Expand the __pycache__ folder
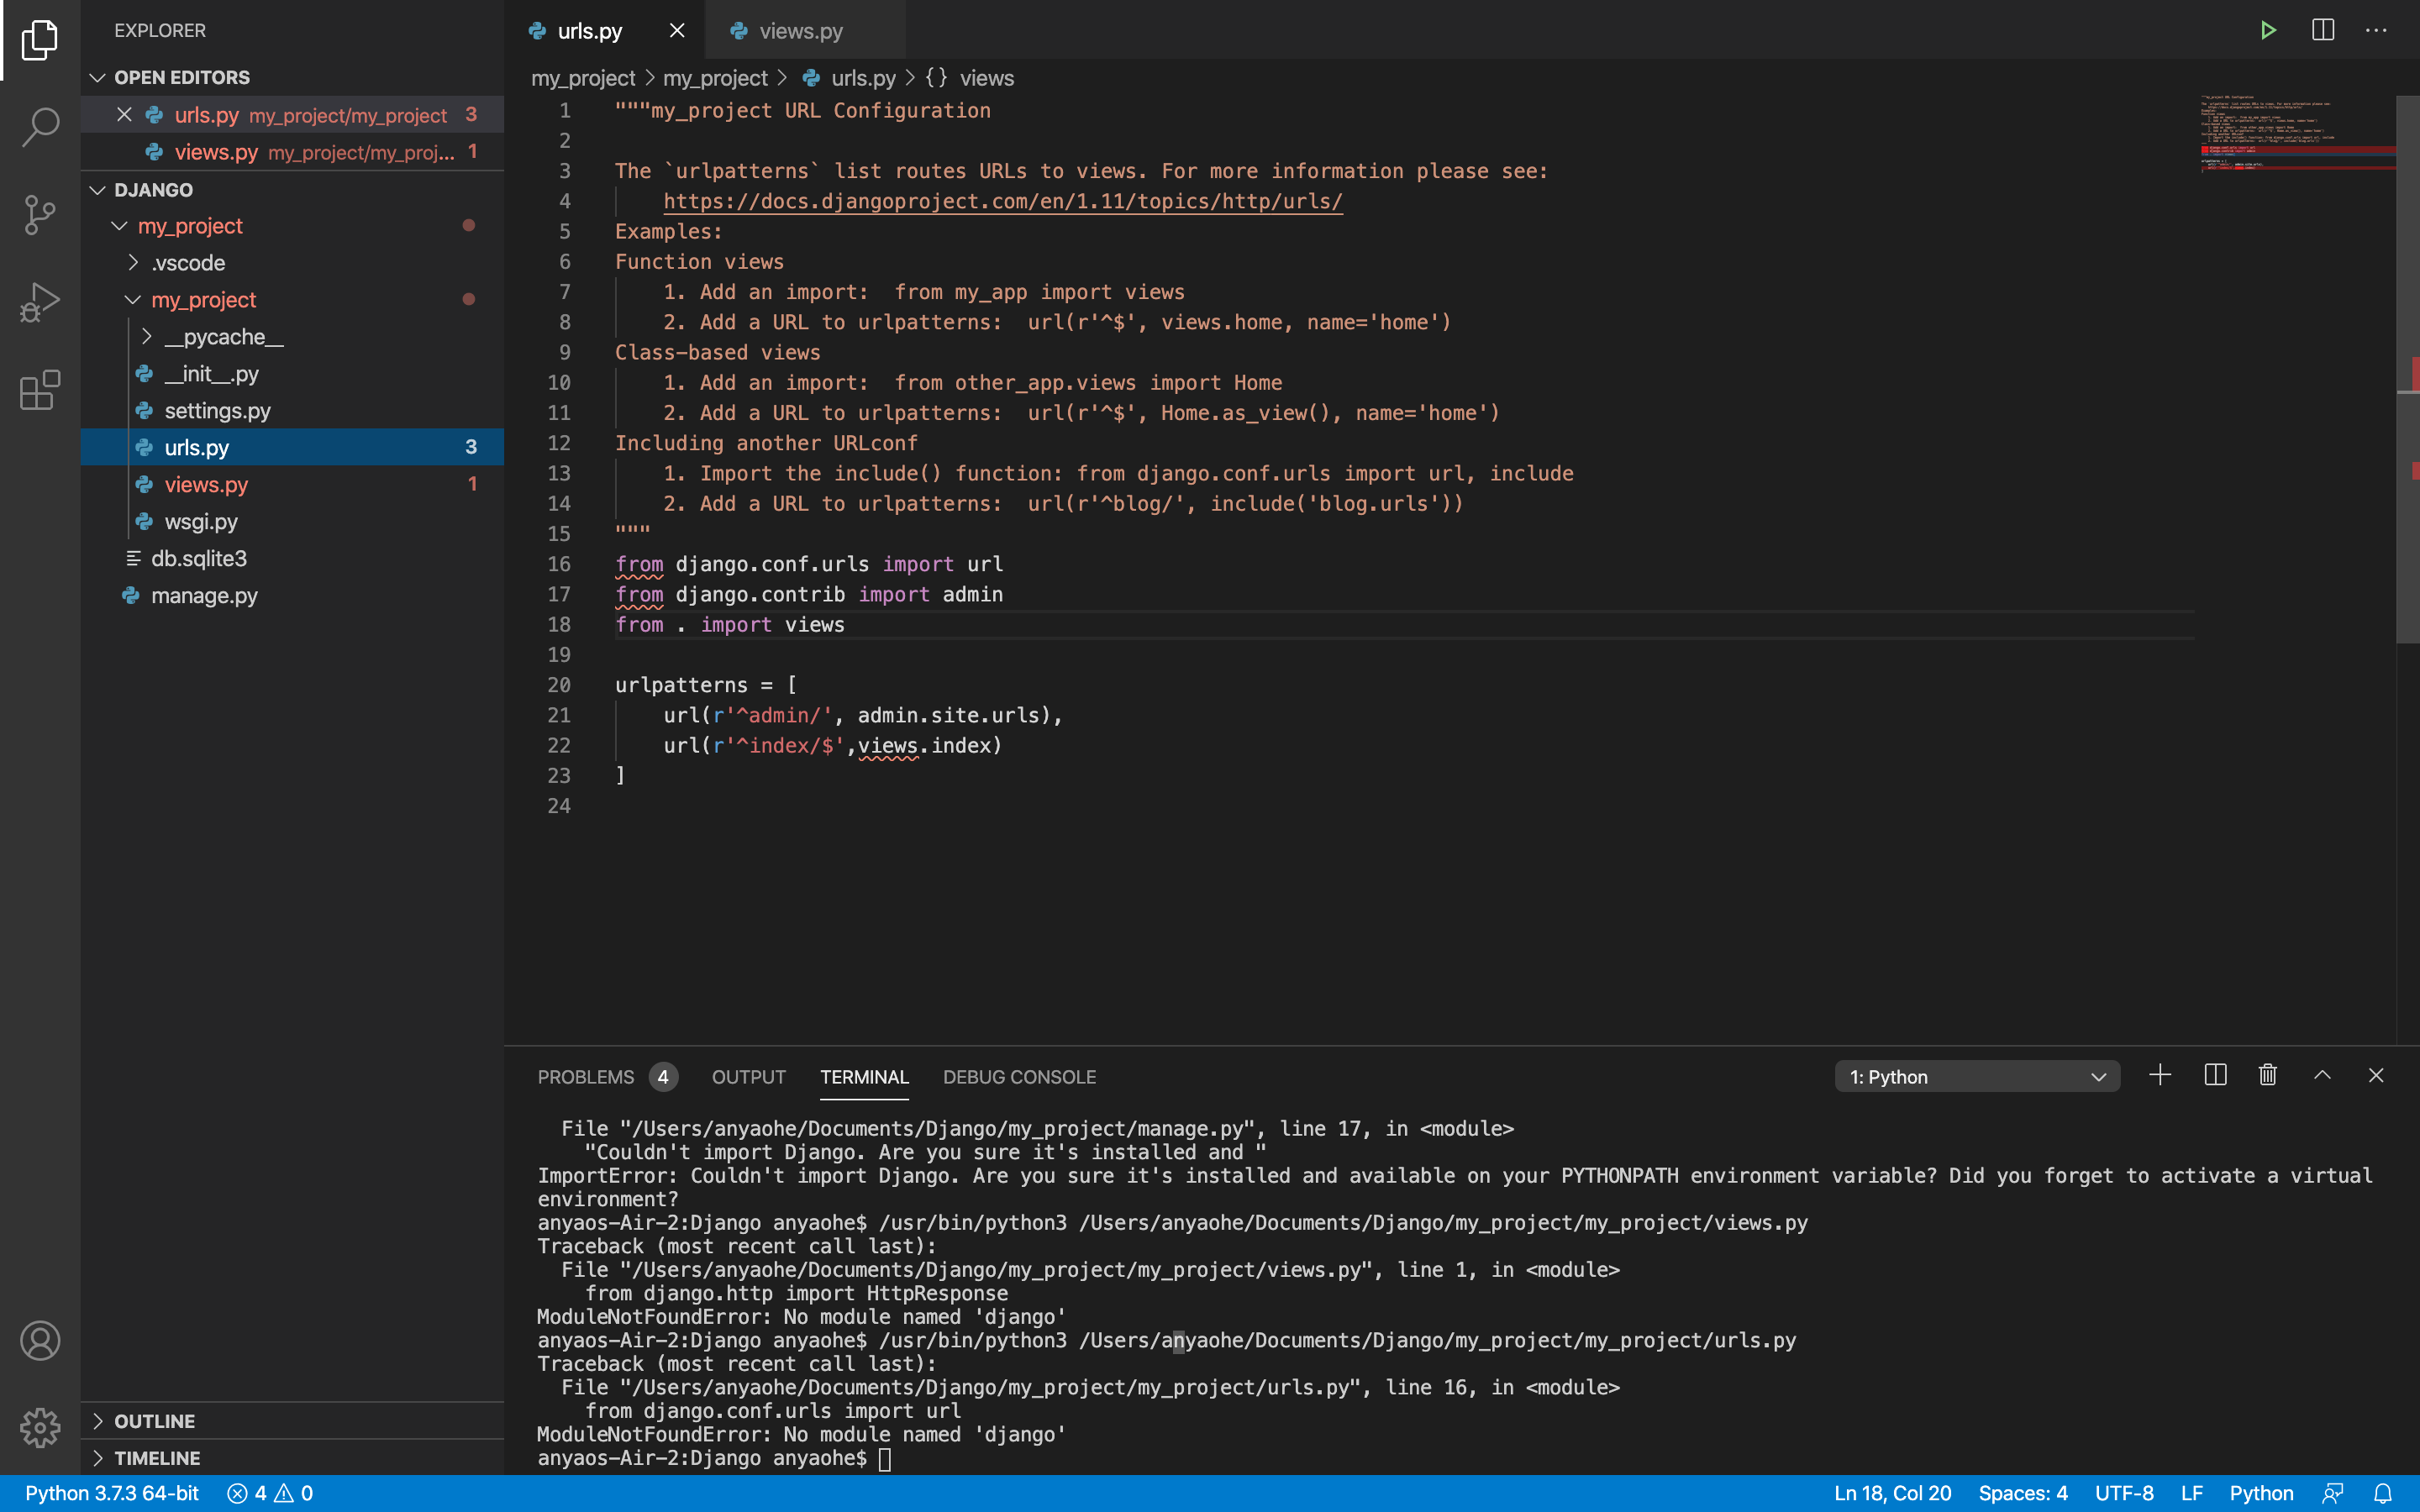This screenshot has height=1512, width=2420. tap(147, 337)
